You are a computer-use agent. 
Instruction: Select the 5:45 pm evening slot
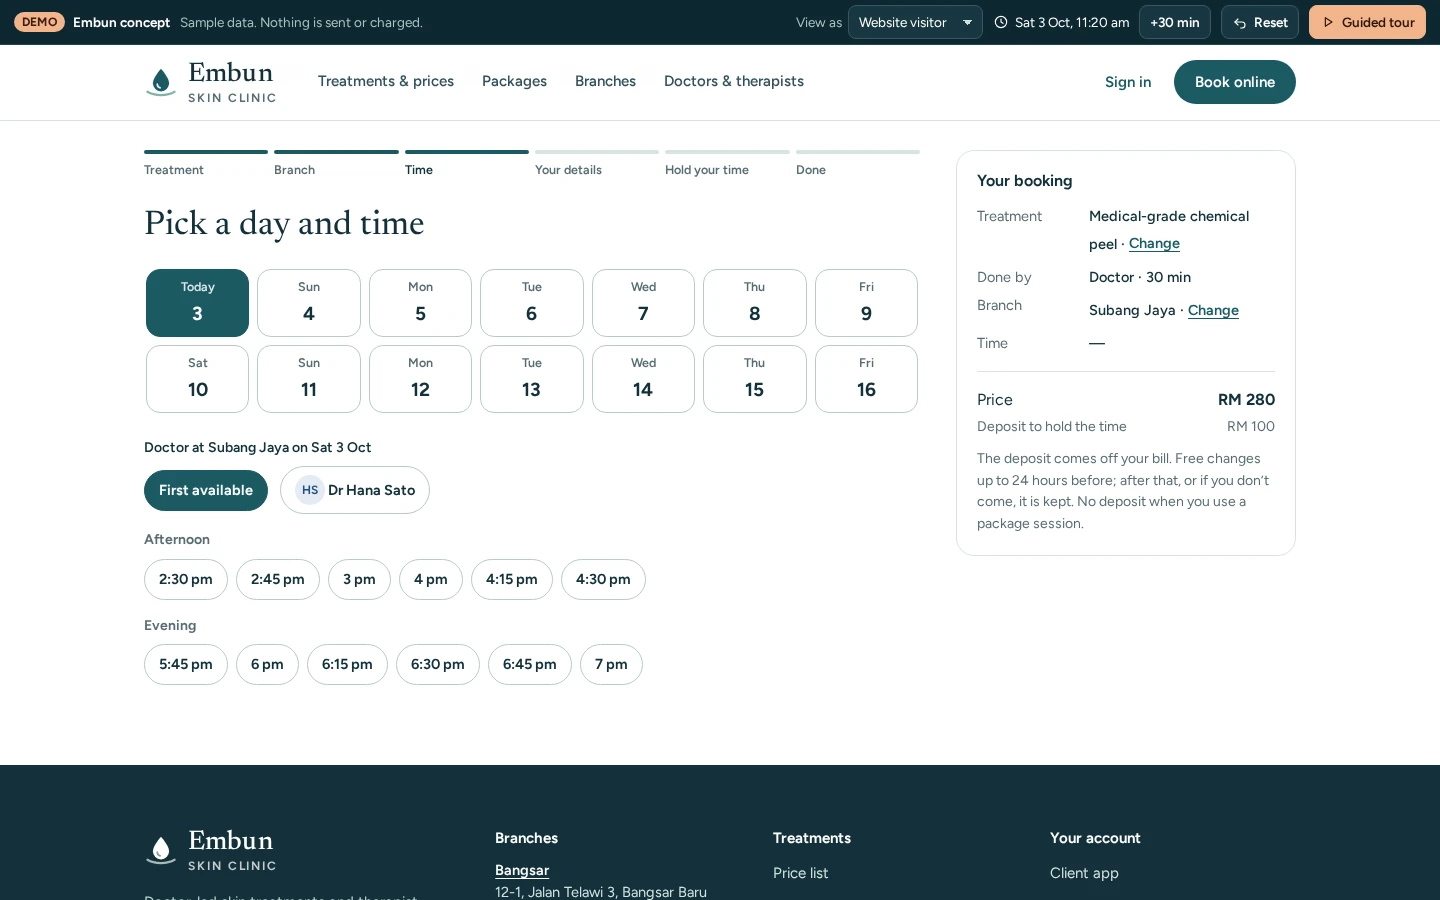(x=186, y=664)
